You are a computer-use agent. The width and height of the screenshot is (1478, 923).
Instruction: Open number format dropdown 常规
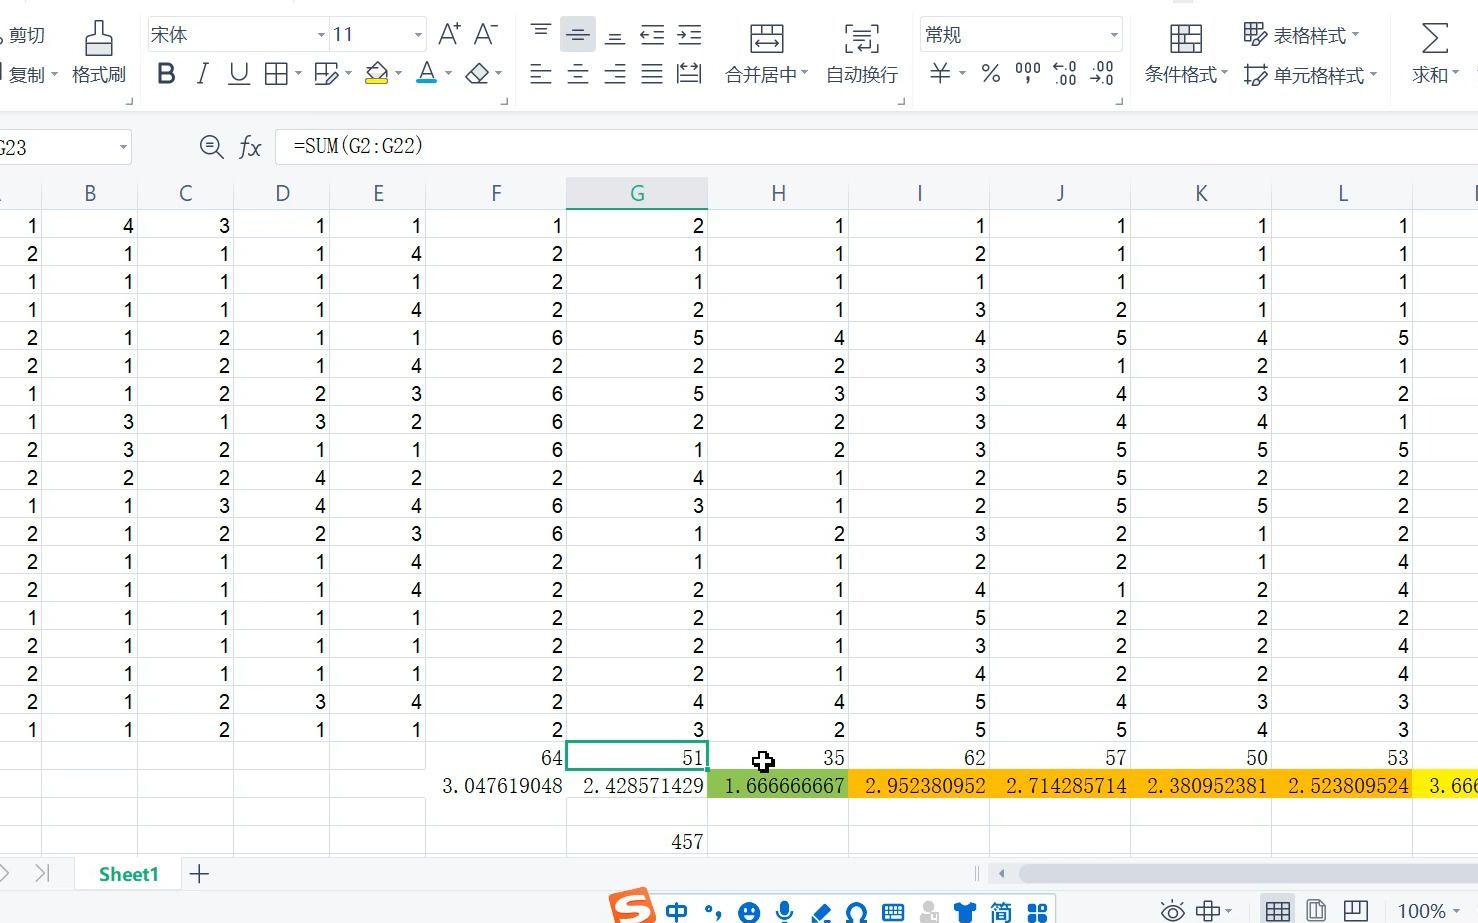point(1113,35)
